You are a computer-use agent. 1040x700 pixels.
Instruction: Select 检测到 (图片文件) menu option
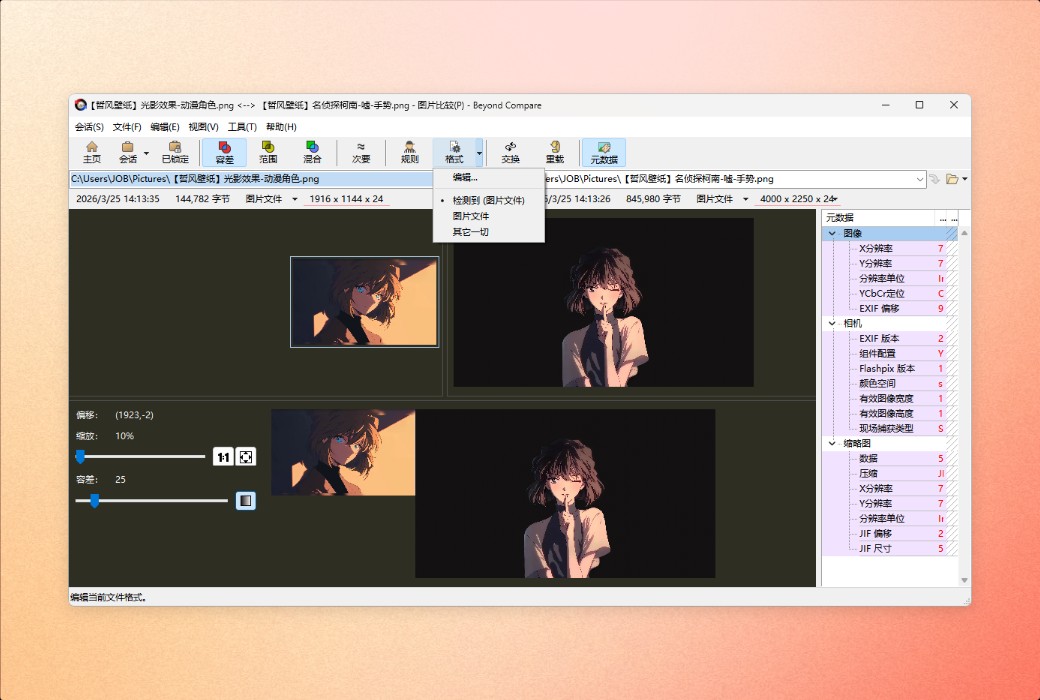(x=488, y=200)
